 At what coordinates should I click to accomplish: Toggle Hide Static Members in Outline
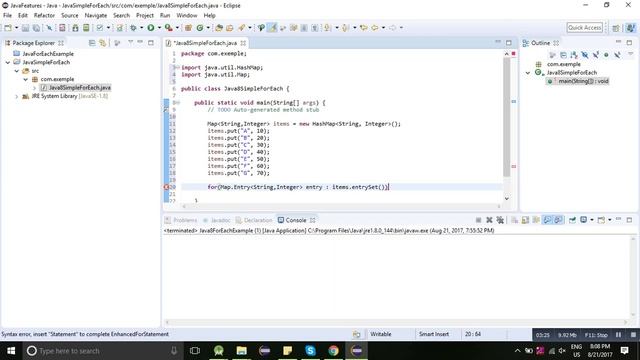click(x=596, y=55)
